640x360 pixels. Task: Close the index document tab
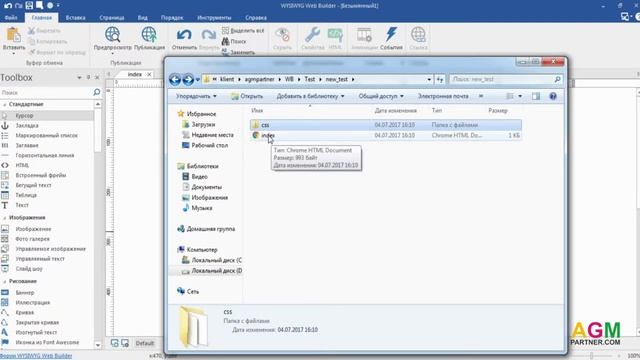point(149,74)
